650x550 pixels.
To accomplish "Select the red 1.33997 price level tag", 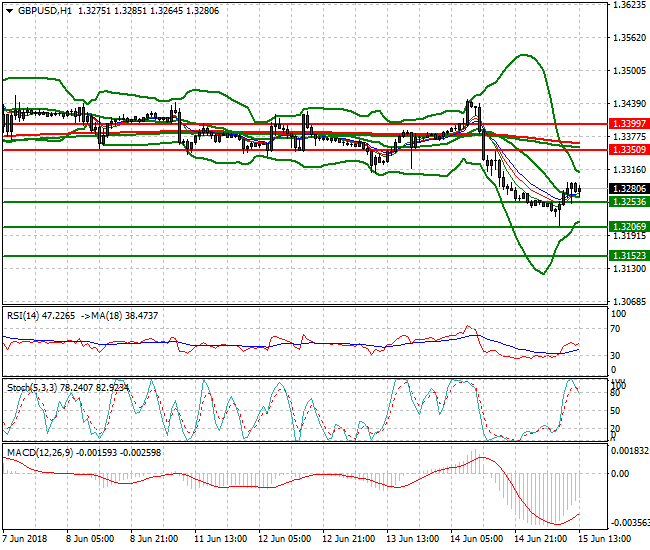I will coord(629,123).
